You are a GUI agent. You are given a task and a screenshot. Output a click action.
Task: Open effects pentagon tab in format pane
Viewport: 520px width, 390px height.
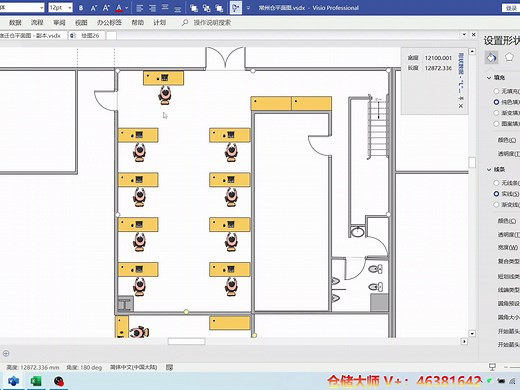click(x=509, y=57)
